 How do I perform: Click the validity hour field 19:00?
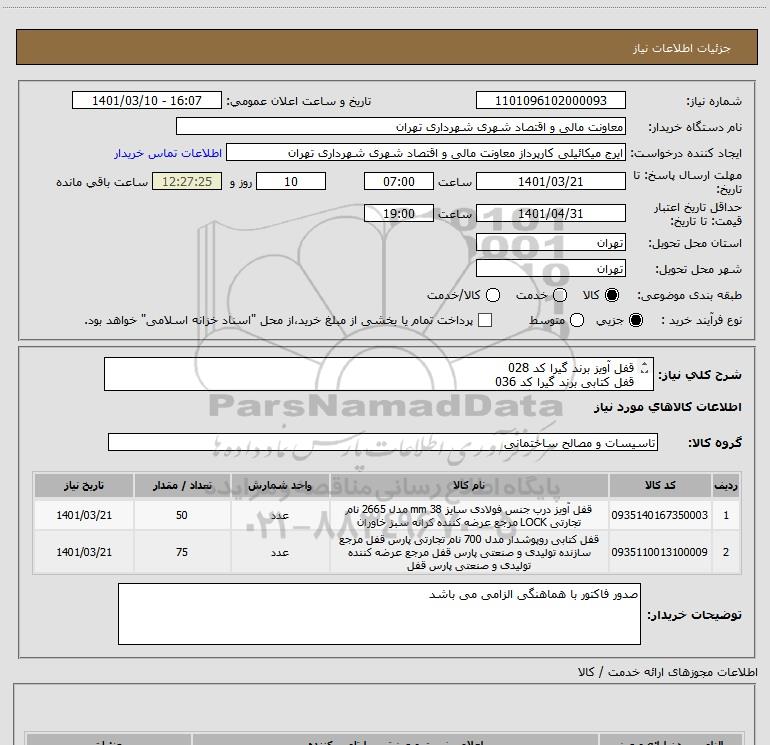pos(399,213)
